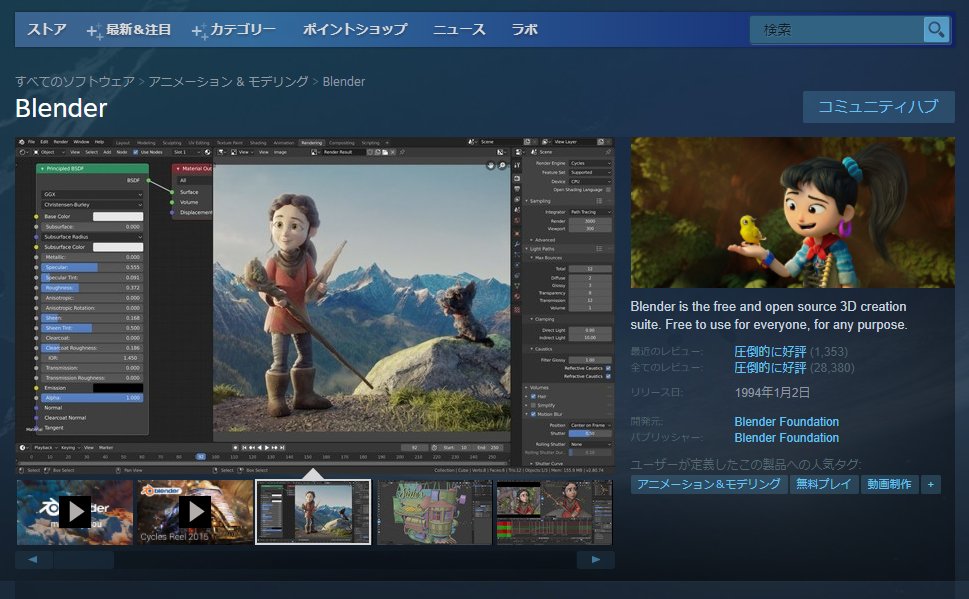
Task: Open the ニュース tab
Action: click(459, 29)
